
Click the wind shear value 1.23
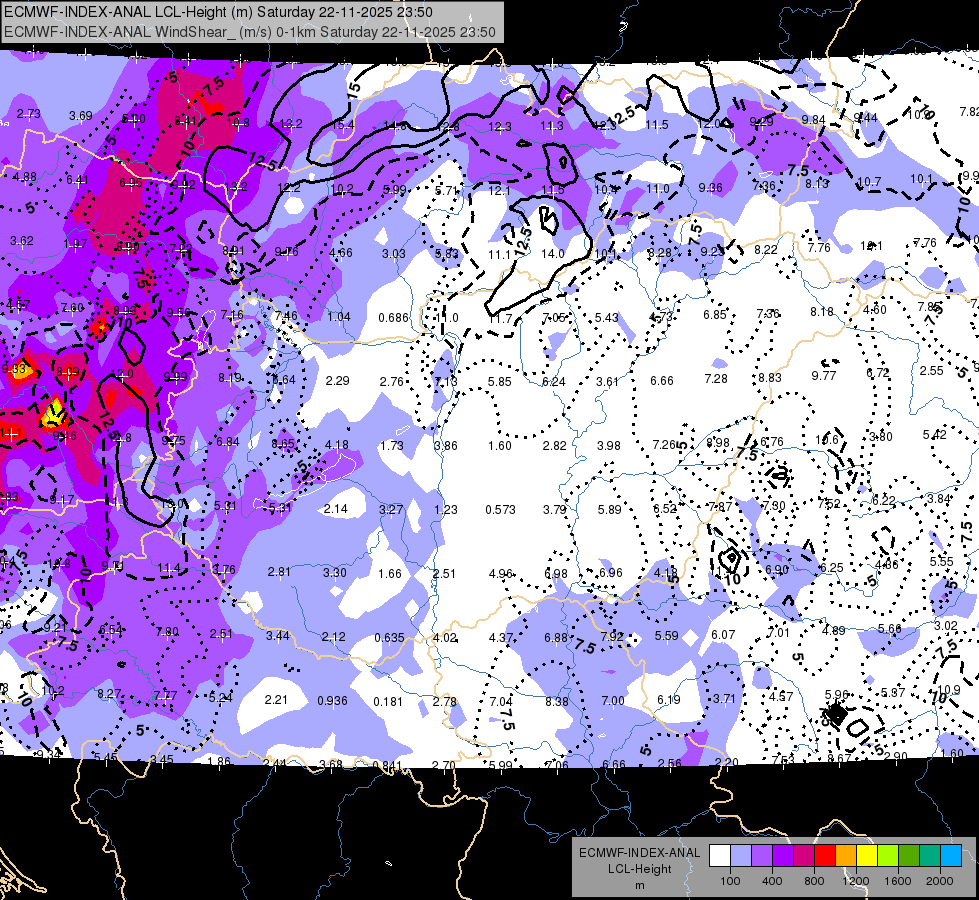[445, 510]
